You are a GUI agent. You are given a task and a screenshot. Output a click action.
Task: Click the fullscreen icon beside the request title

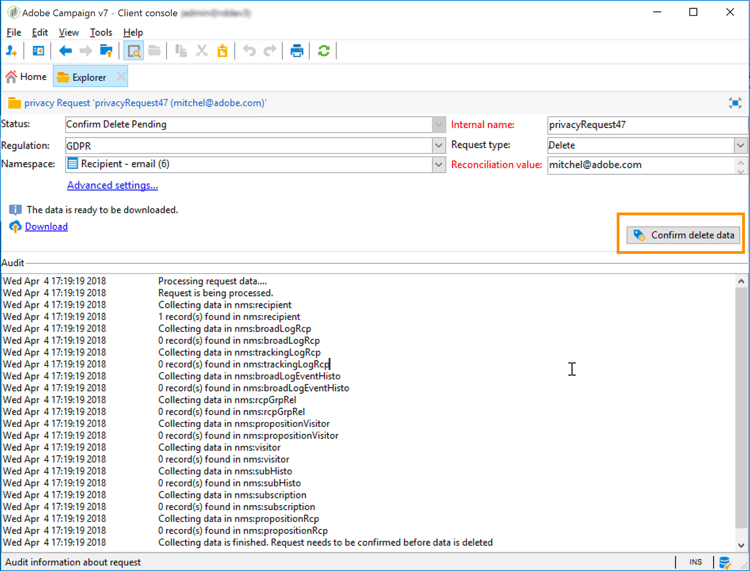[735, 103]
